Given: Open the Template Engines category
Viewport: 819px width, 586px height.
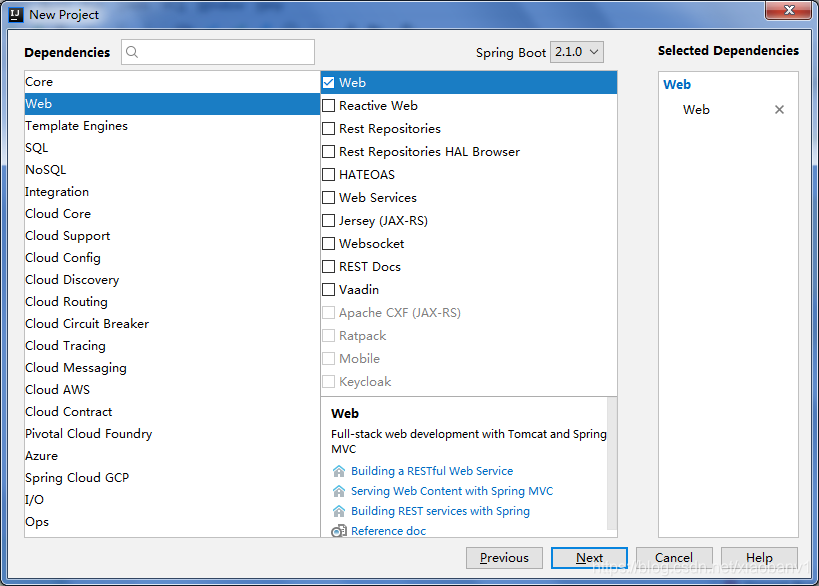Looking at the screenshot, I should [x=172, y=126].
